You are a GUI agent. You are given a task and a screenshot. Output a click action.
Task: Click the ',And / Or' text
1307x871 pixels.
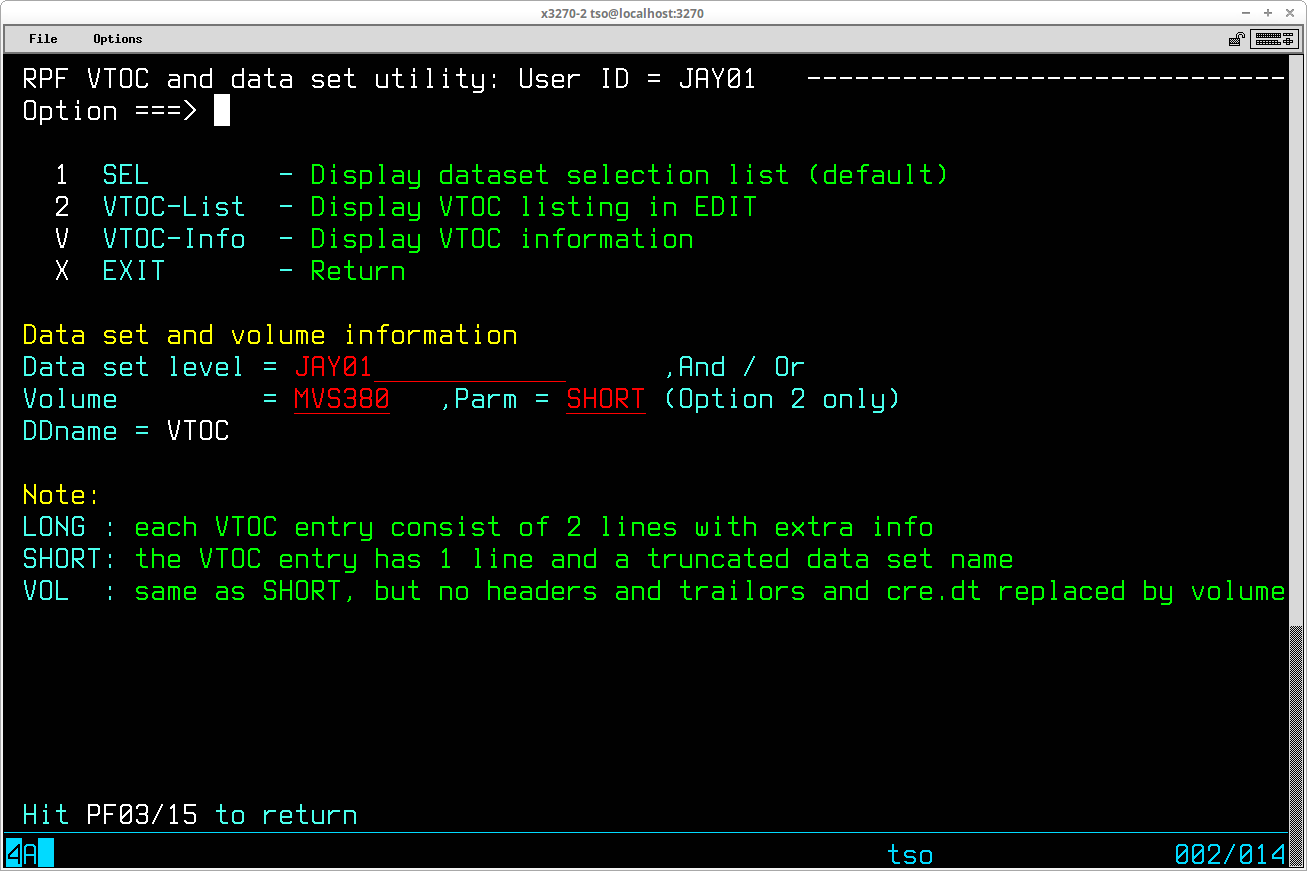734,367
